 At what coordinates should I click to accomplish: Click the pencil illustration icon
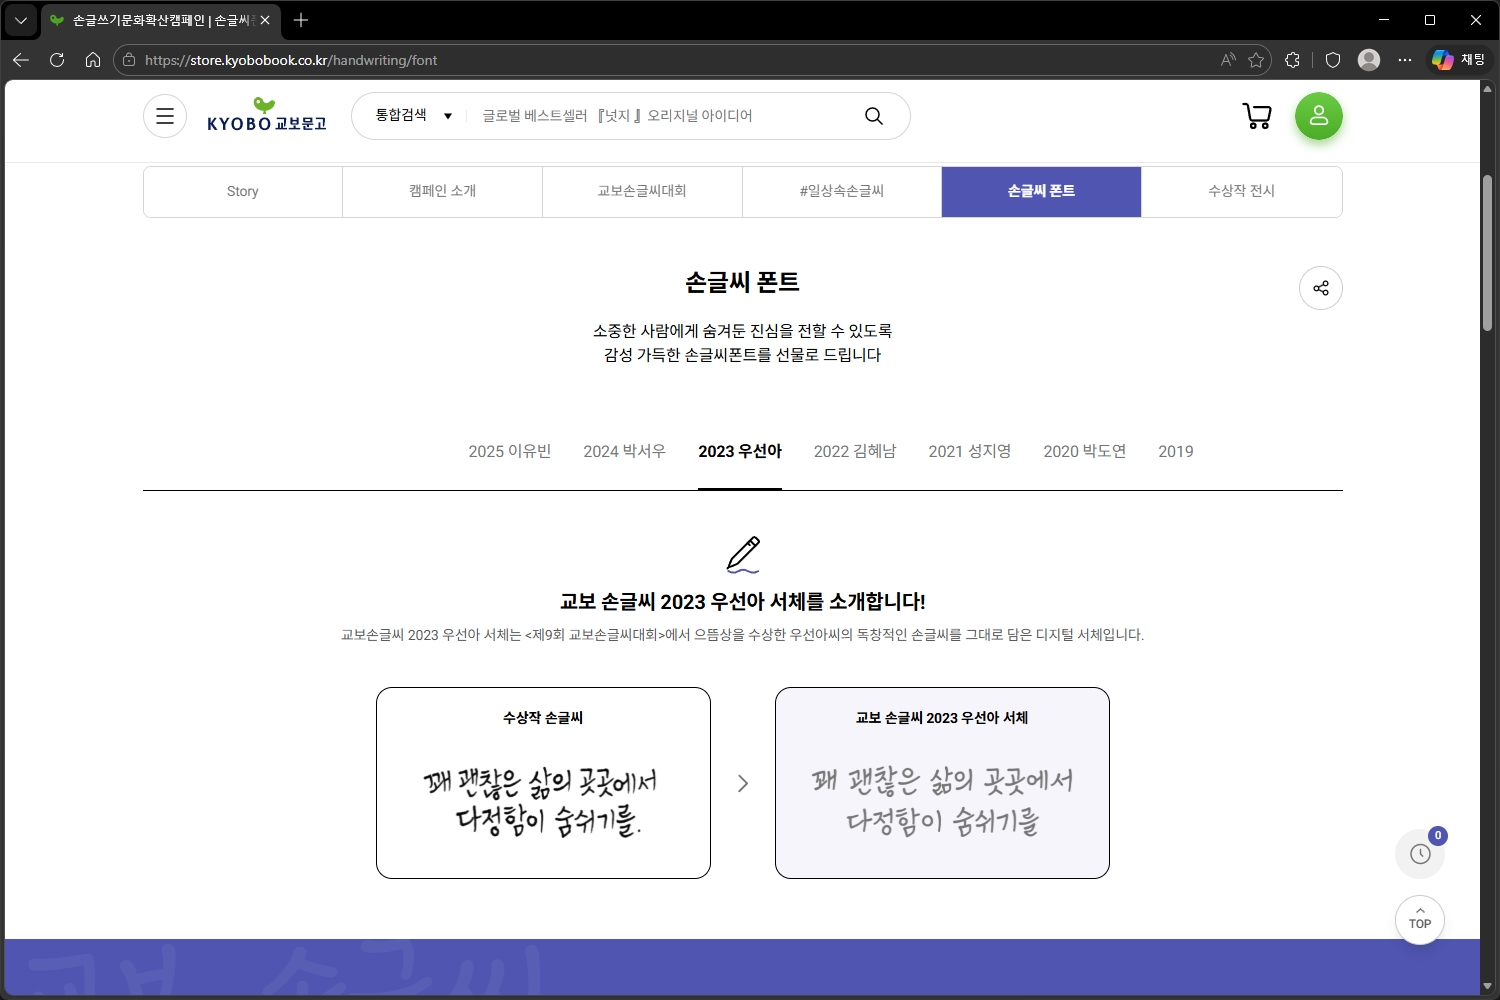tap(743, 555)
